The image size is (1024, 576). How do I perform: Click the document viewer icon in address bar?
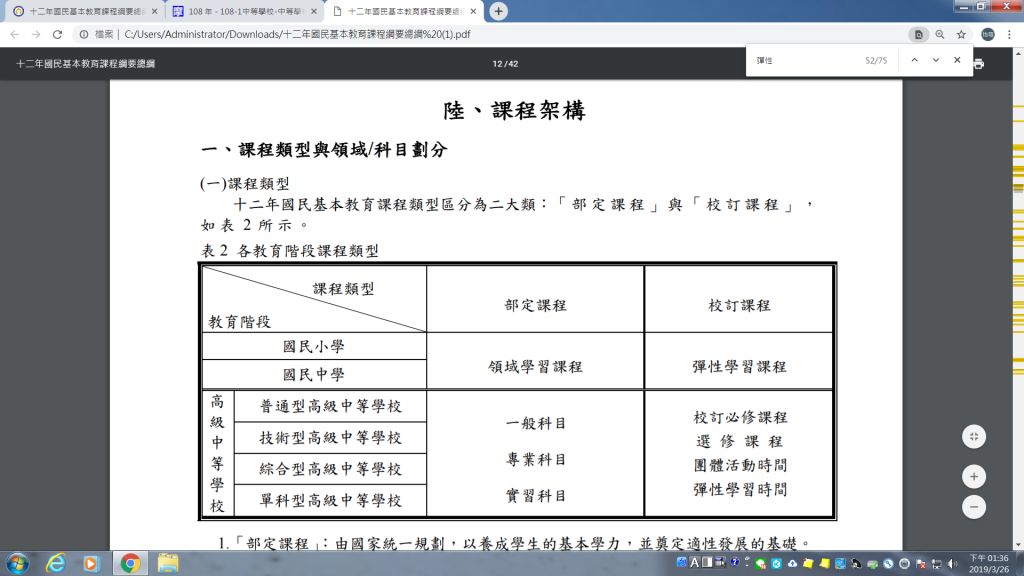[919, 33]
